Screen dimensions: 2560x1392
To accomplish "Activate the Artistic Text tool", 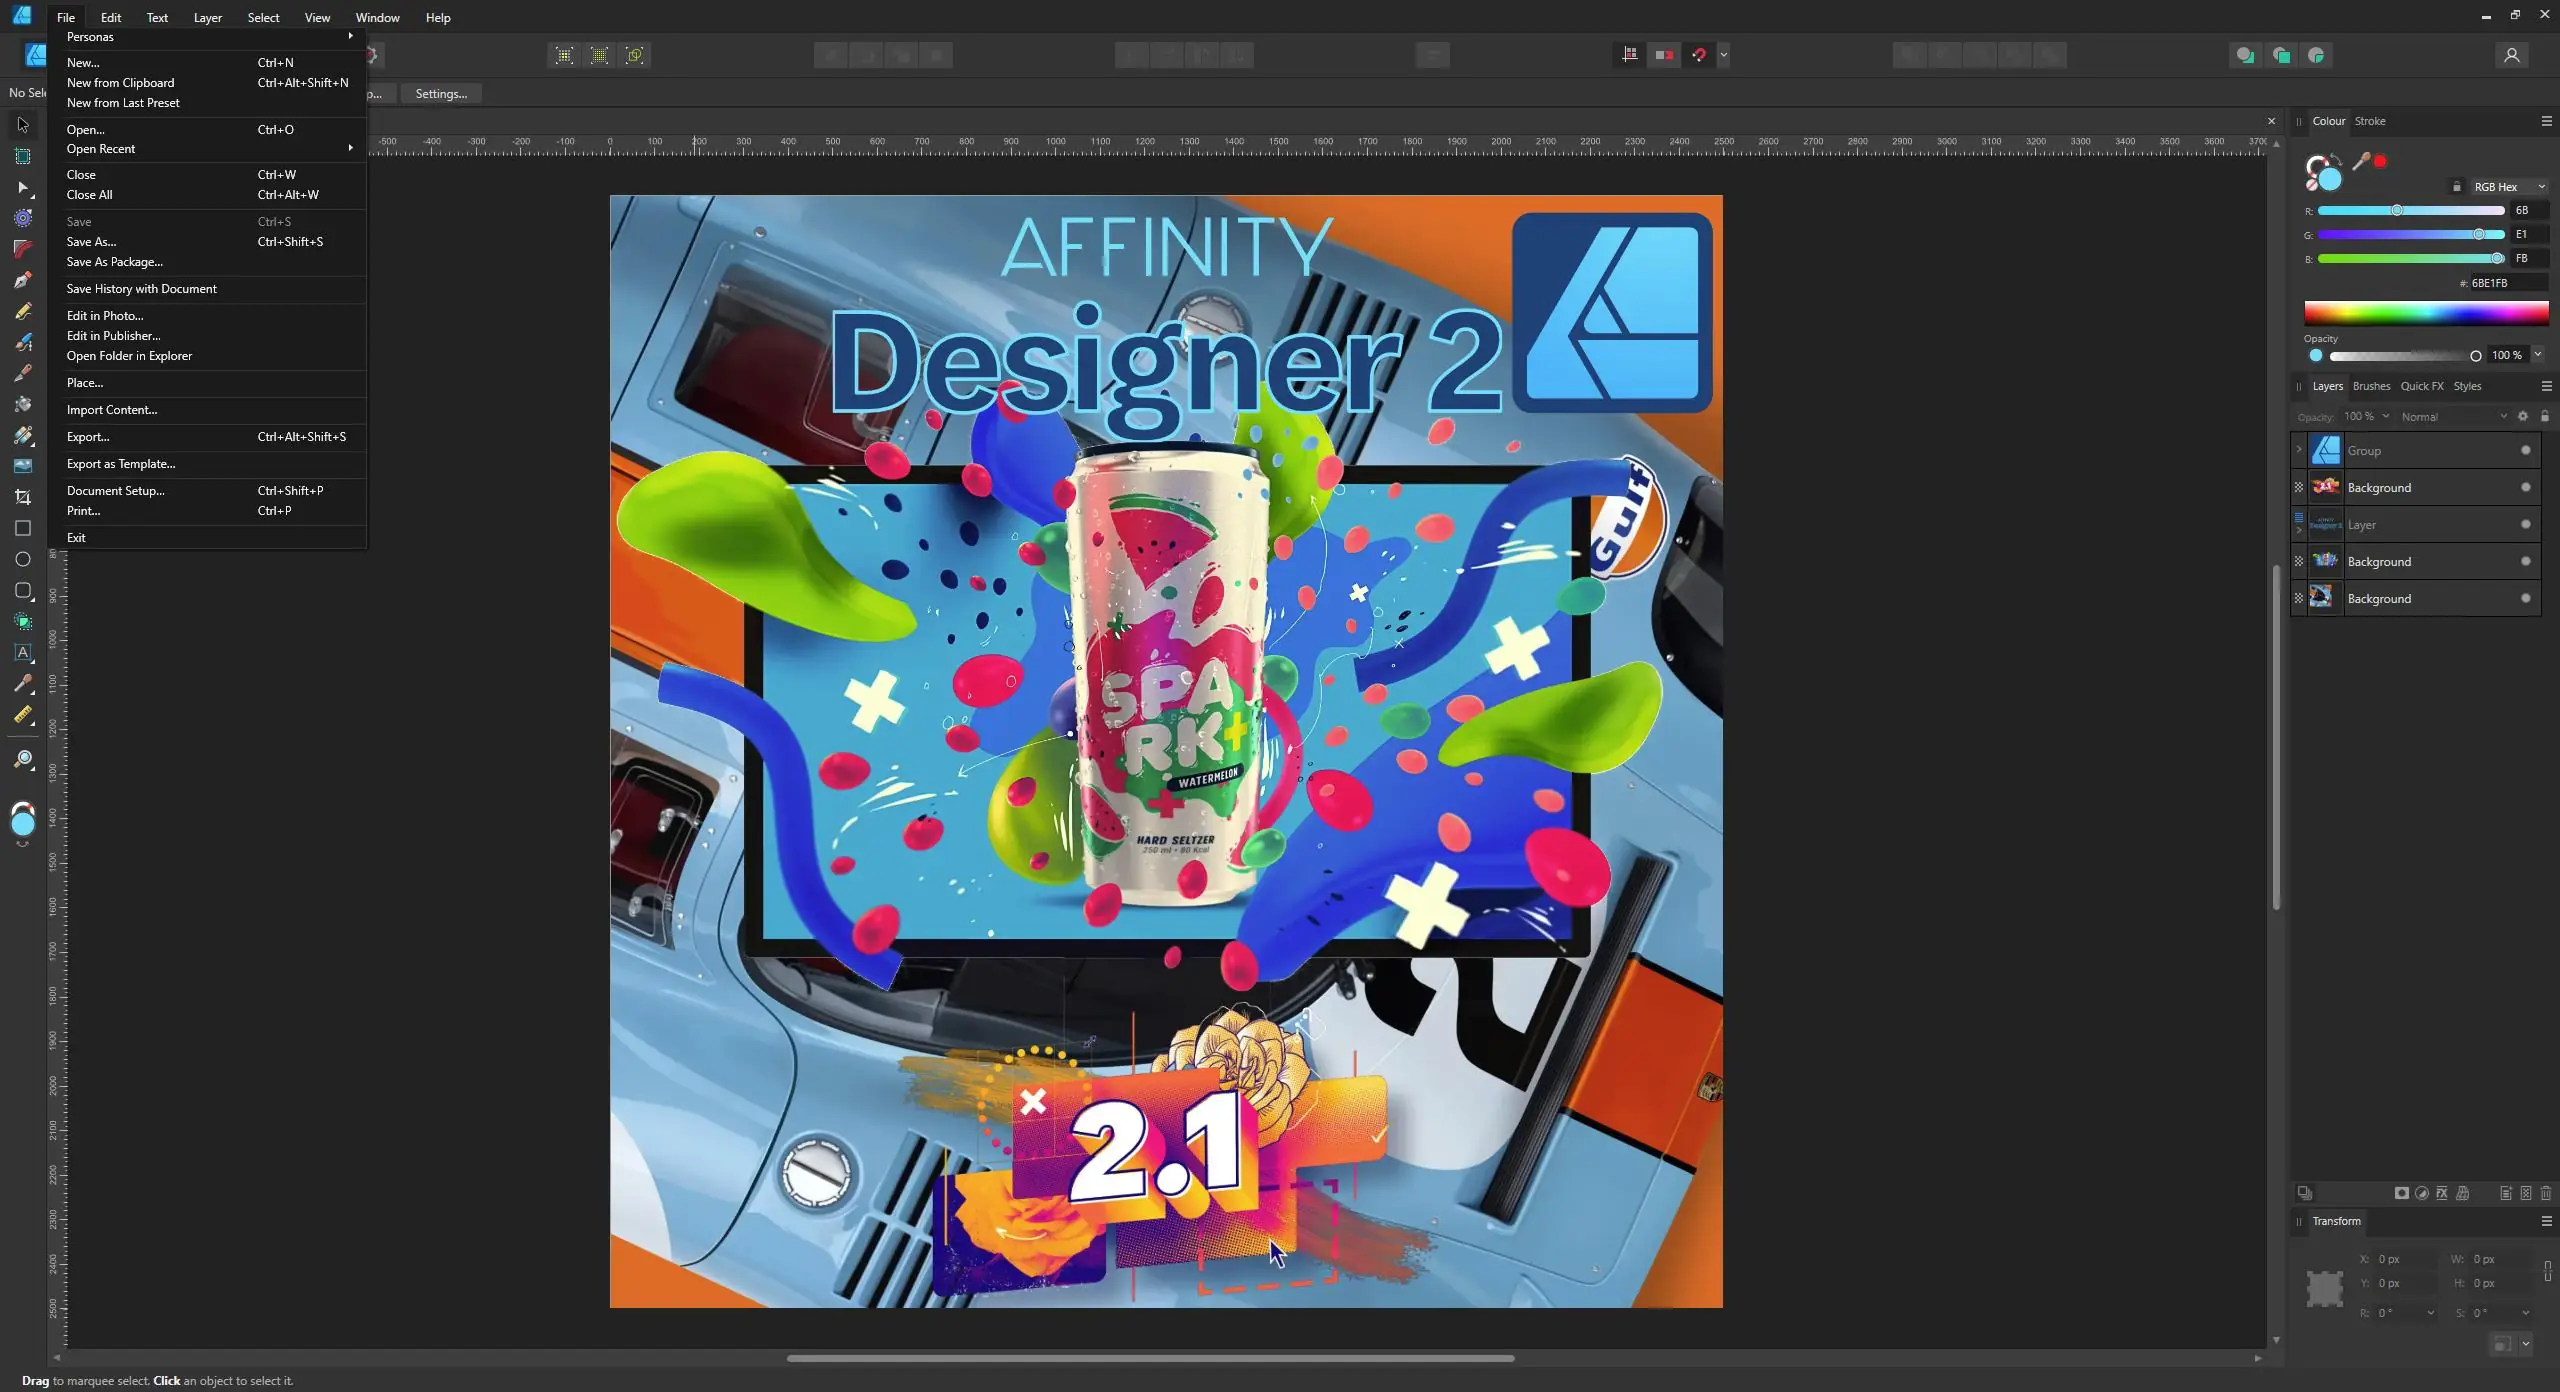I will (22, 652).
